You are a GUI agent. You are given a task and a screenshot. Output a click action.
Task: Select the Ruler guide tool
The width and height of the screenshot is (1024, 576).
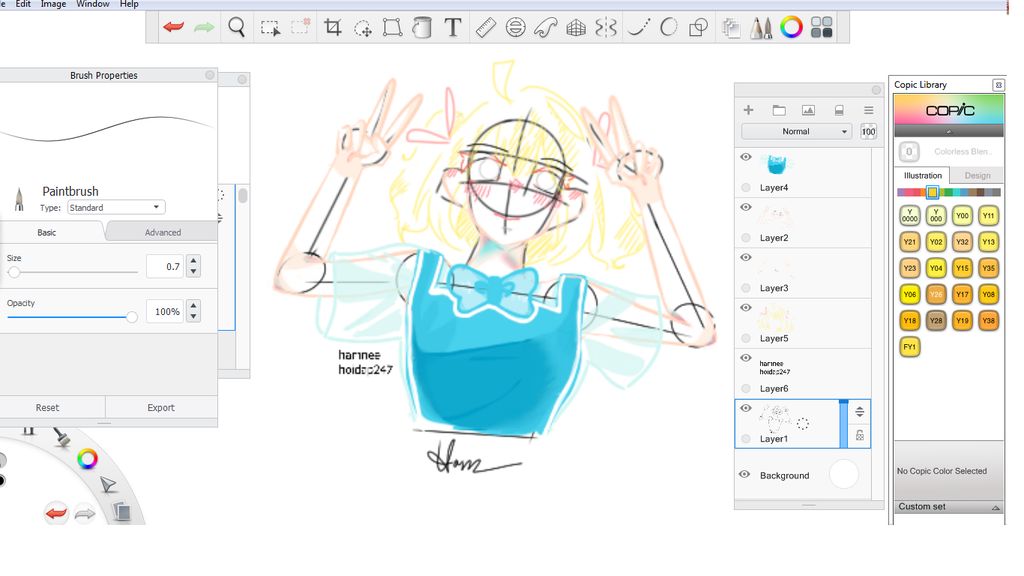click(485, 27)
